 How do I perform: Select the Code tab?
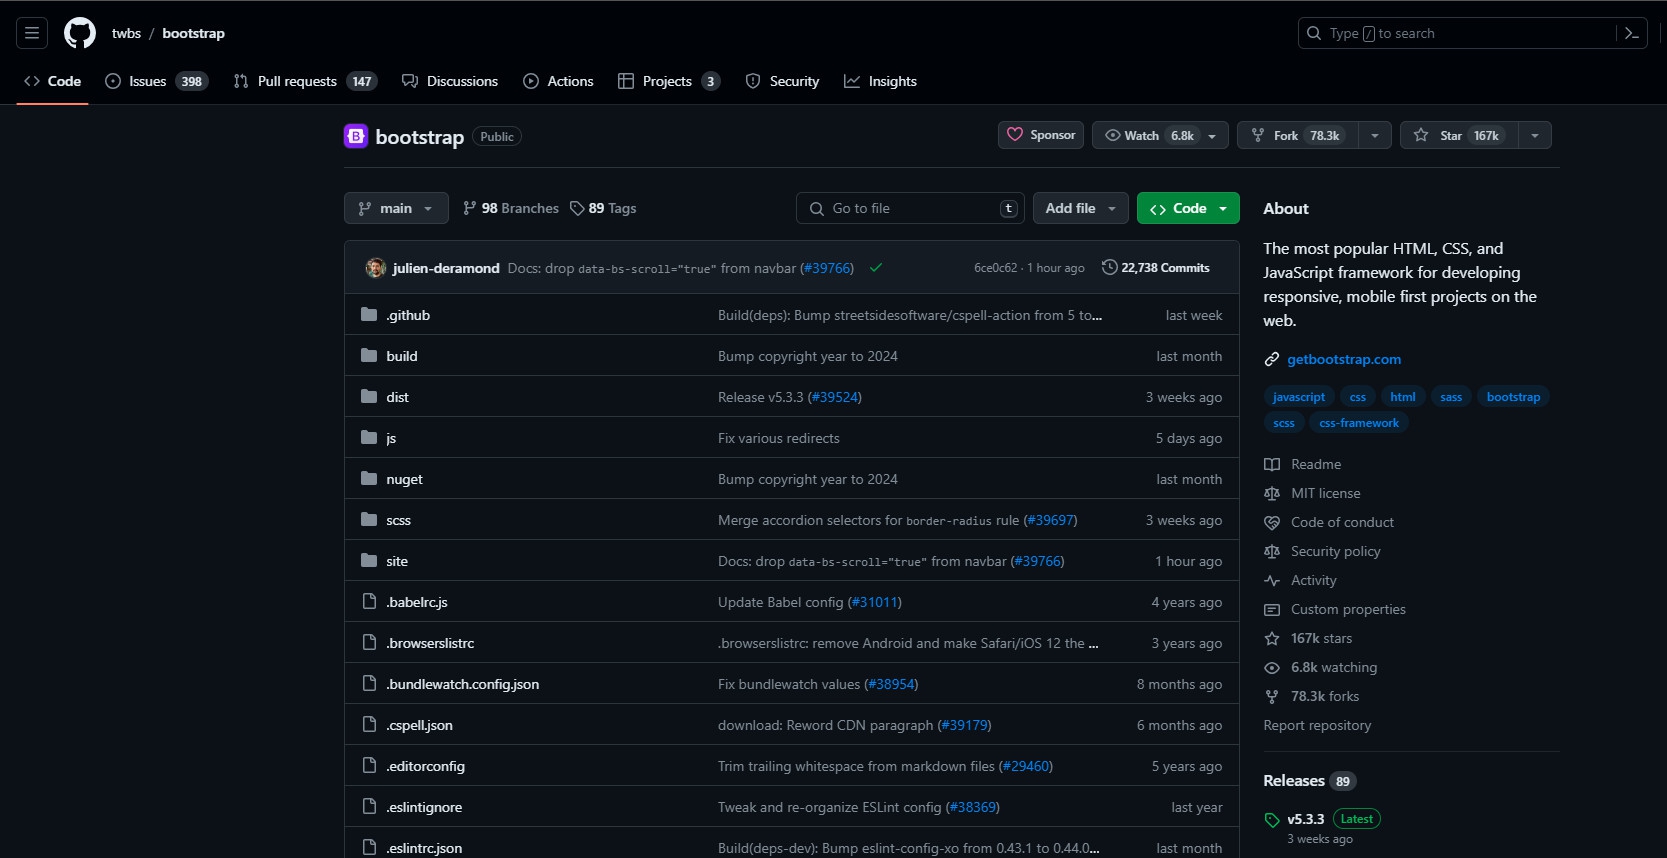(52, 81)
